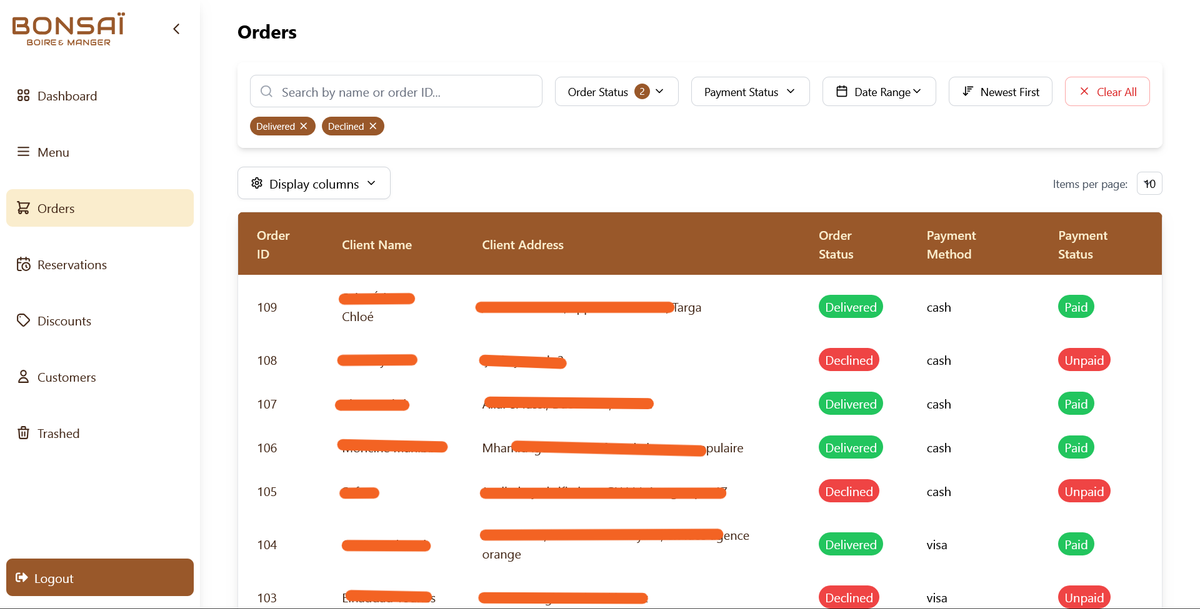The width and height of the screenshot is (1200, 609).
Task: Click the Declined badge on order 108
Action: tap(849, 360)
